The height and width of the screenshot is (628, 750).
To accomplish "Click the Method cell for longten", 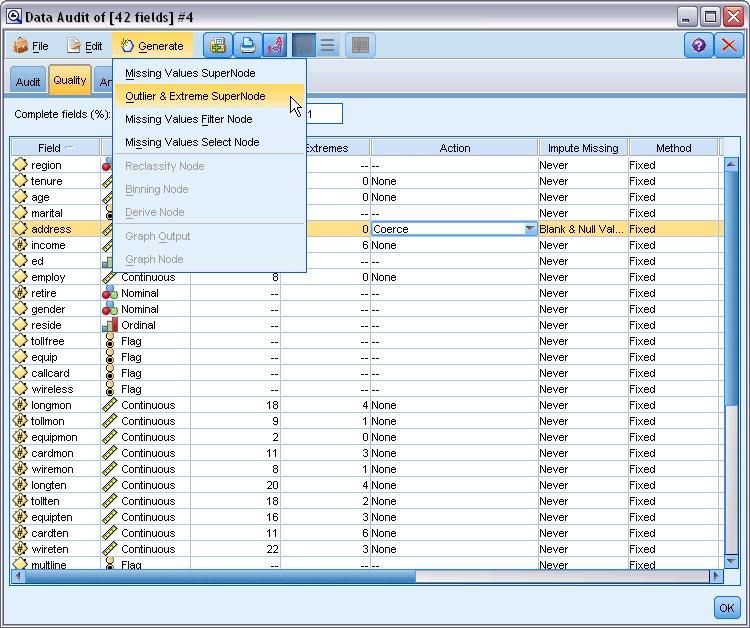I will [673, 485].
